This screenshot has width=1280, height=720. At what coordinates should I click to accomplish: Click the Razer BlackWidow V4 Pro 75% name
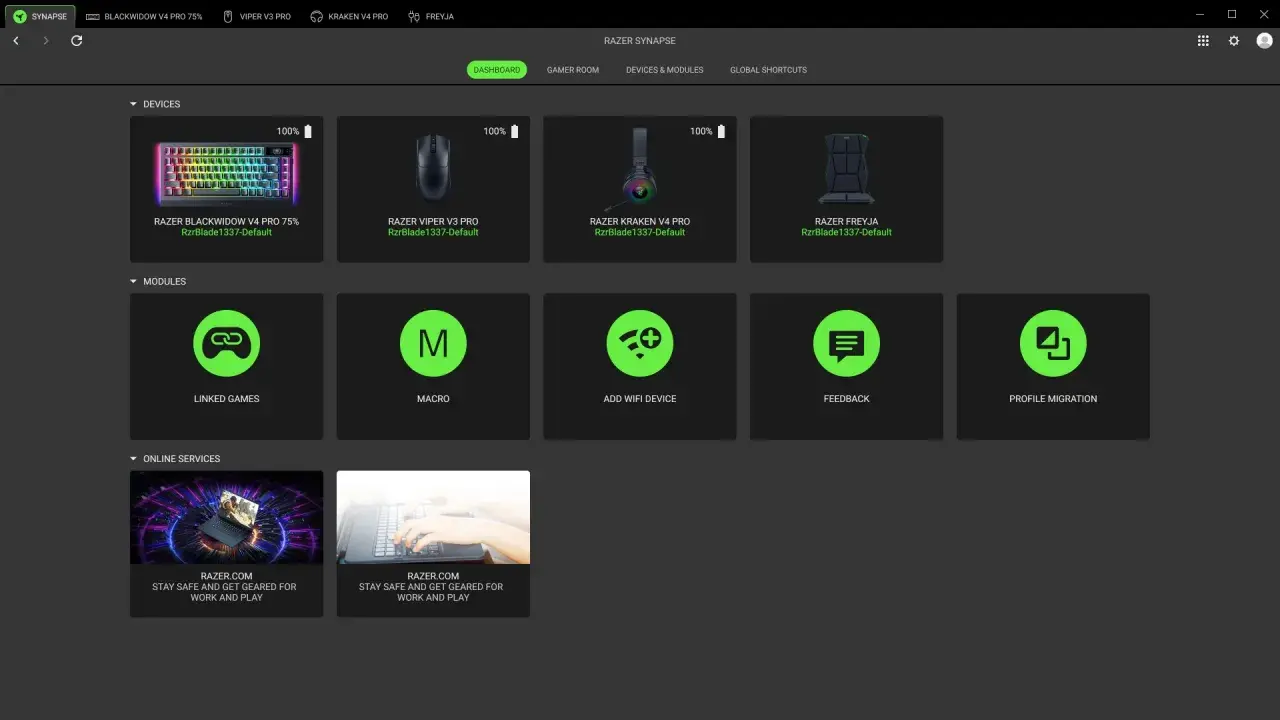coord(226,222)
